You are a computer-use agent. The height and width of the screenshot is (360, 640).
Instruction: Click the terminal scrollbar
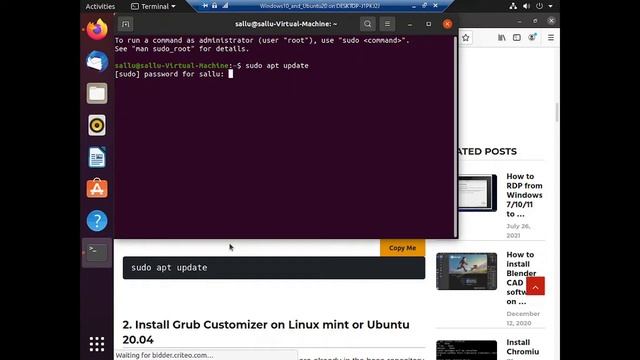(x=456, y=136)
